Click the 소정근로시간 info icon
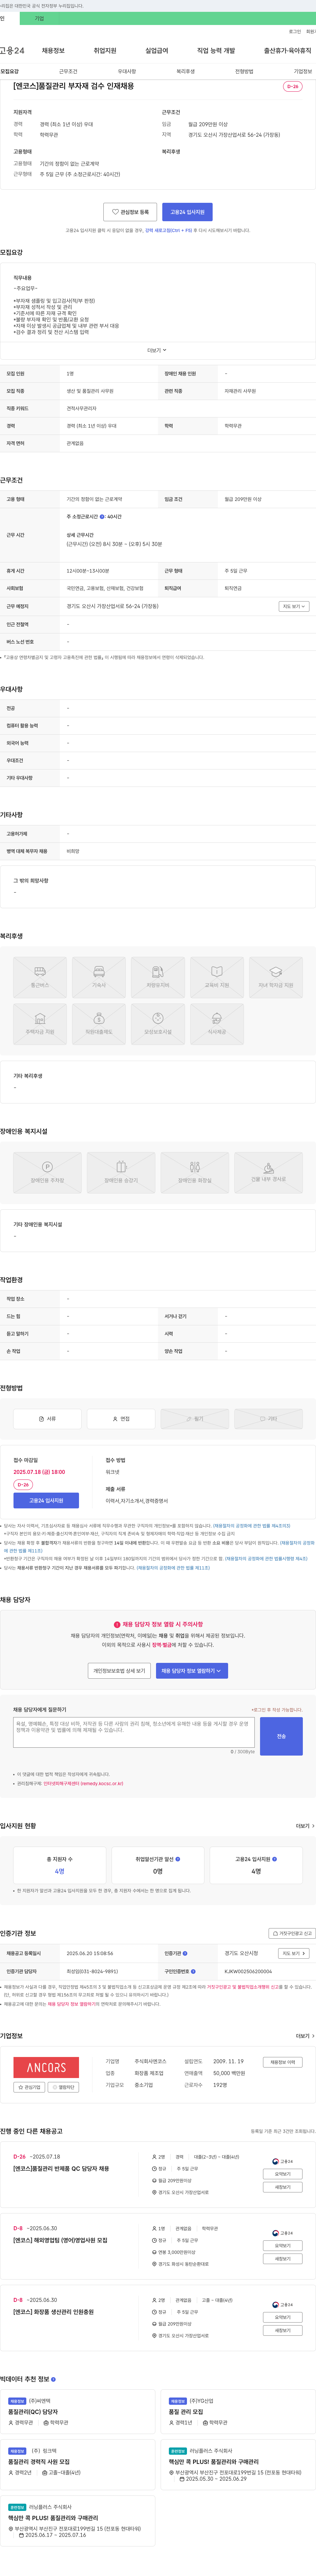Image resolution: width=316 pixels, height=2576 pixels. (x=102, y=517)
